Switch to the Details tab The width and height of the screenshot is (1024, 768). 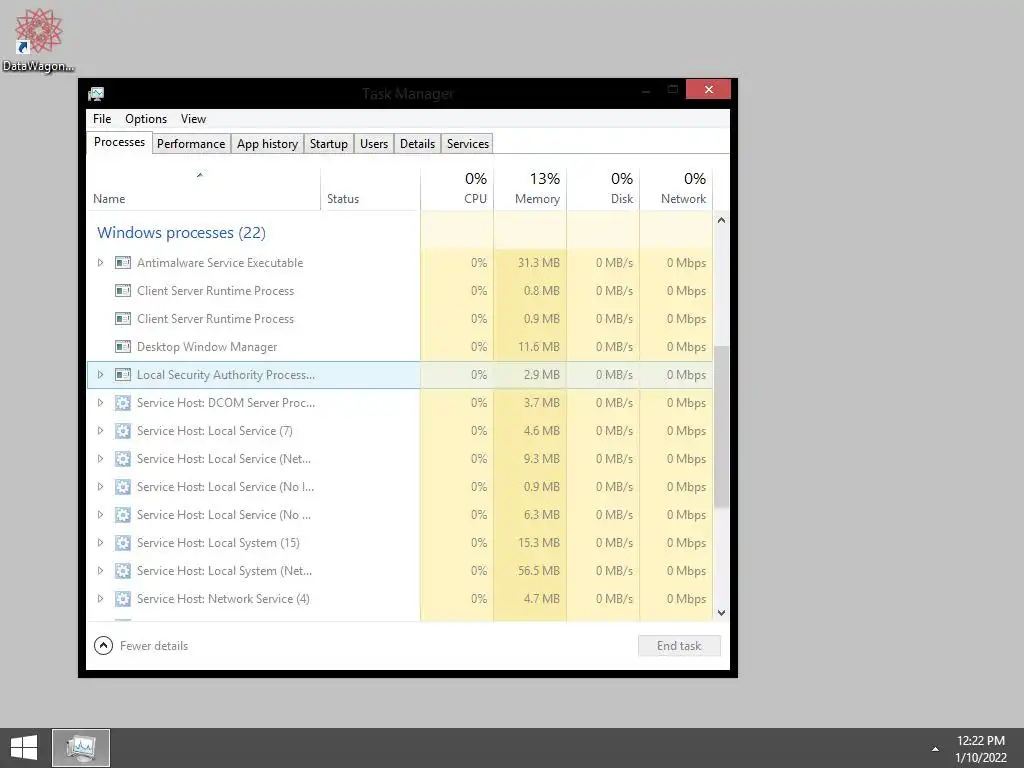(417, 144)
